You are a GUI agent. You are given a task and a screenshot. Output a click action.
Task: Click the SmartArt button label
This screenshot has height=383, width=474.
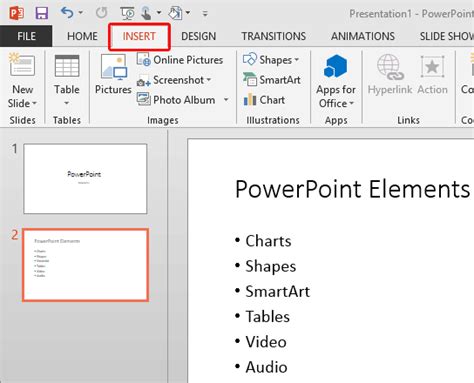(x=280, y=80)
